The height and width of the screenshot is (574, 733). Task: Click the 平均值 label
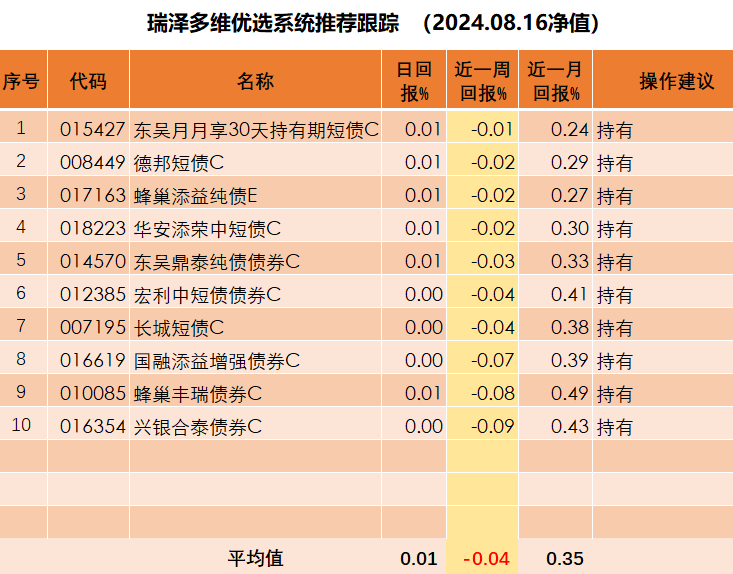(255, 558)
